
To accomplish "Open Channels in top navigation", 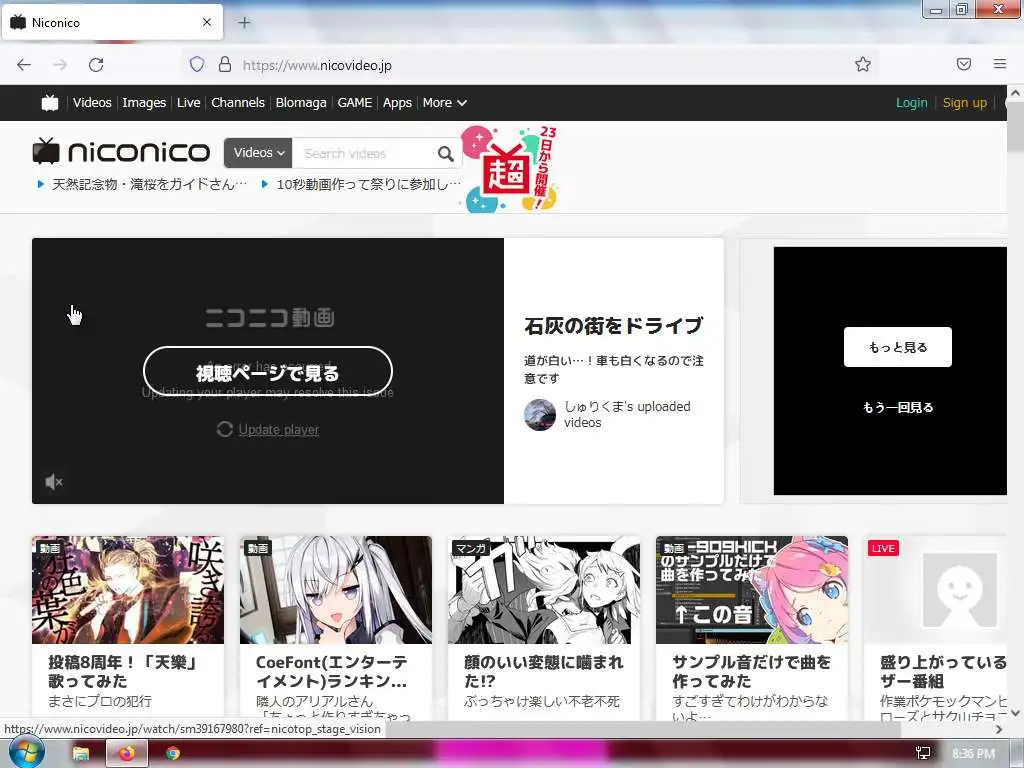I will [238, 103].
